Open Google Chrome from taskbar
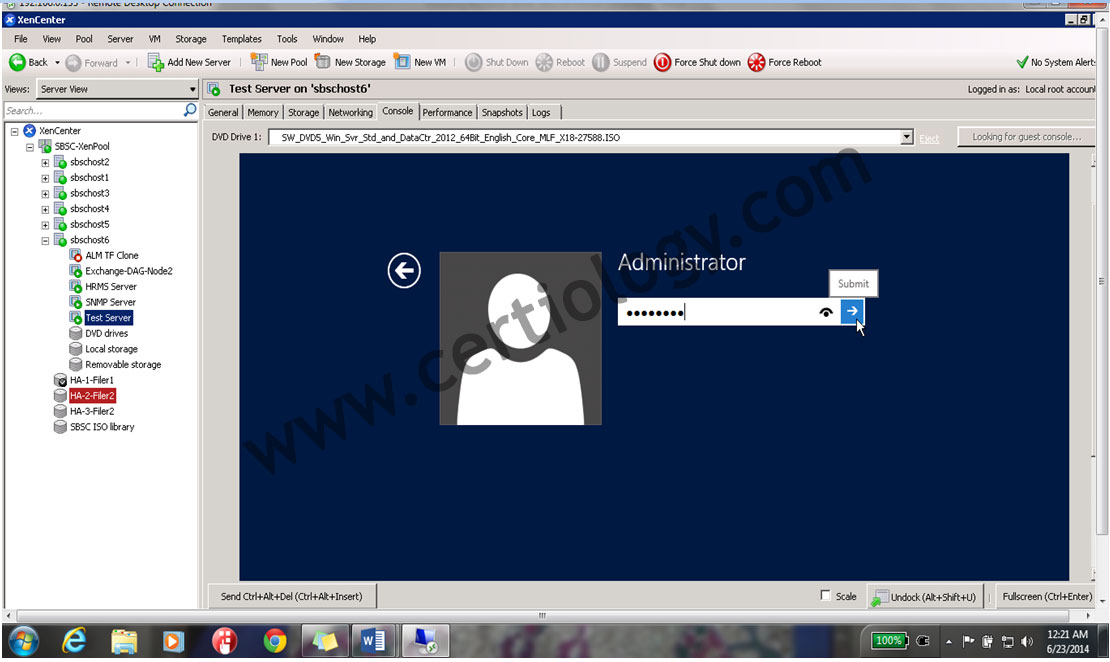 click(275, 641)
